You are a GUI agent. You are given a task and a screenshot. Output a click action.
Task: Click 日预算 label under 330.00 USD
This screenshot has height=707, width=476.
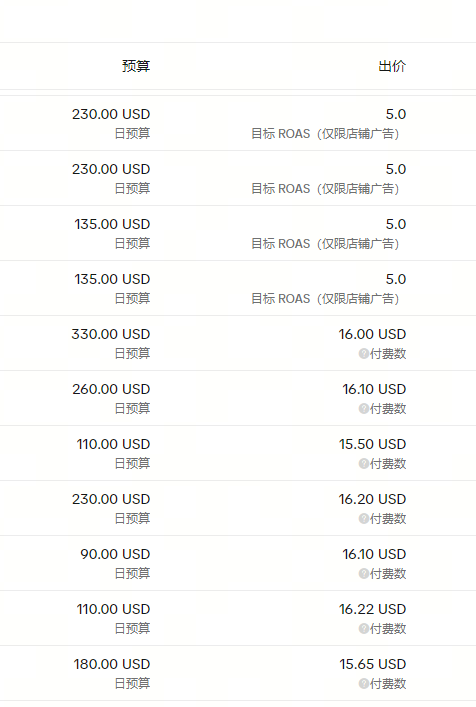[x=132, y=354]
